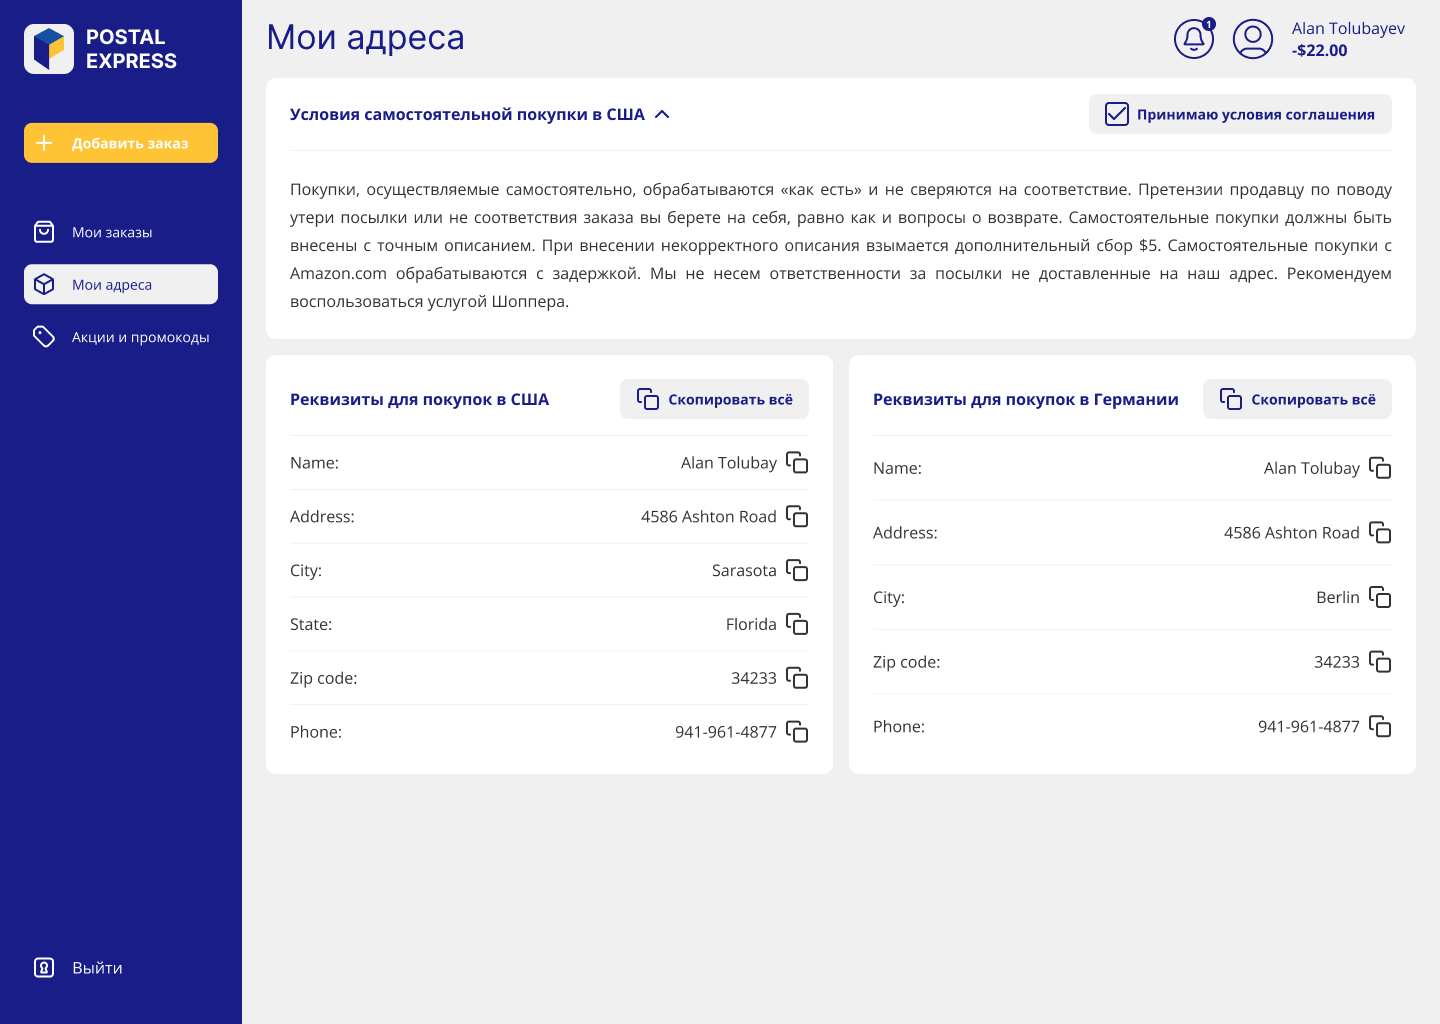
Task: Copy the USA Address 4586 Ashton Road
Action: [797, 516]
